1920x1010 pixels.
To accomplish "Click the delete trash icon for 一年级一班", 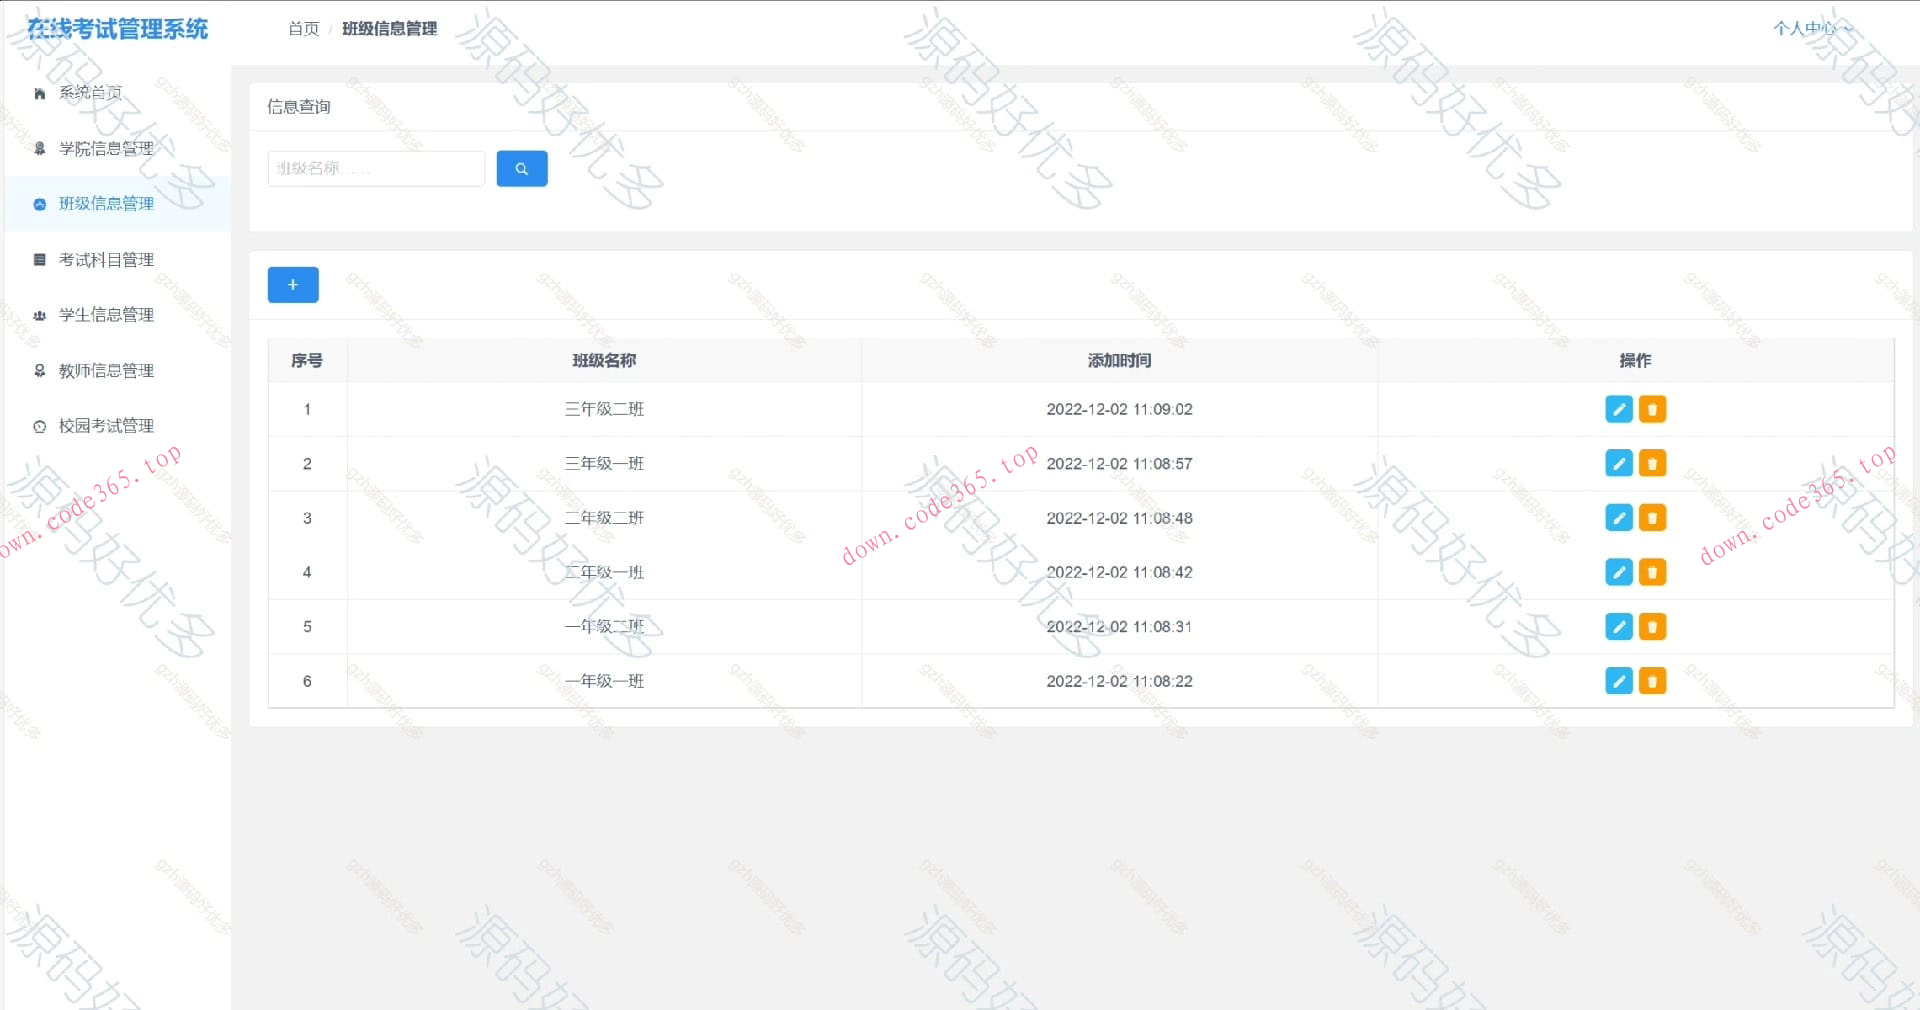I will [1652, 681].
